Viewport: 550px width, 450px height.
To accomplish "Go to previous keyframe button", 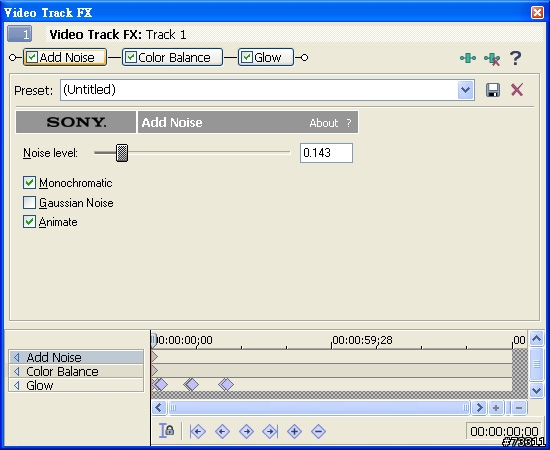I will click(x=222, y=431).
